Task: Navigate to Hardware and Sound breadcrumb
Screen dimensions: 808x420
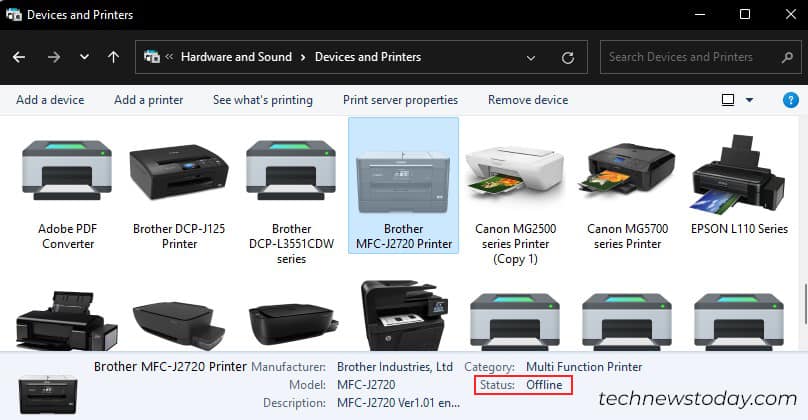Action: point(237,57)
